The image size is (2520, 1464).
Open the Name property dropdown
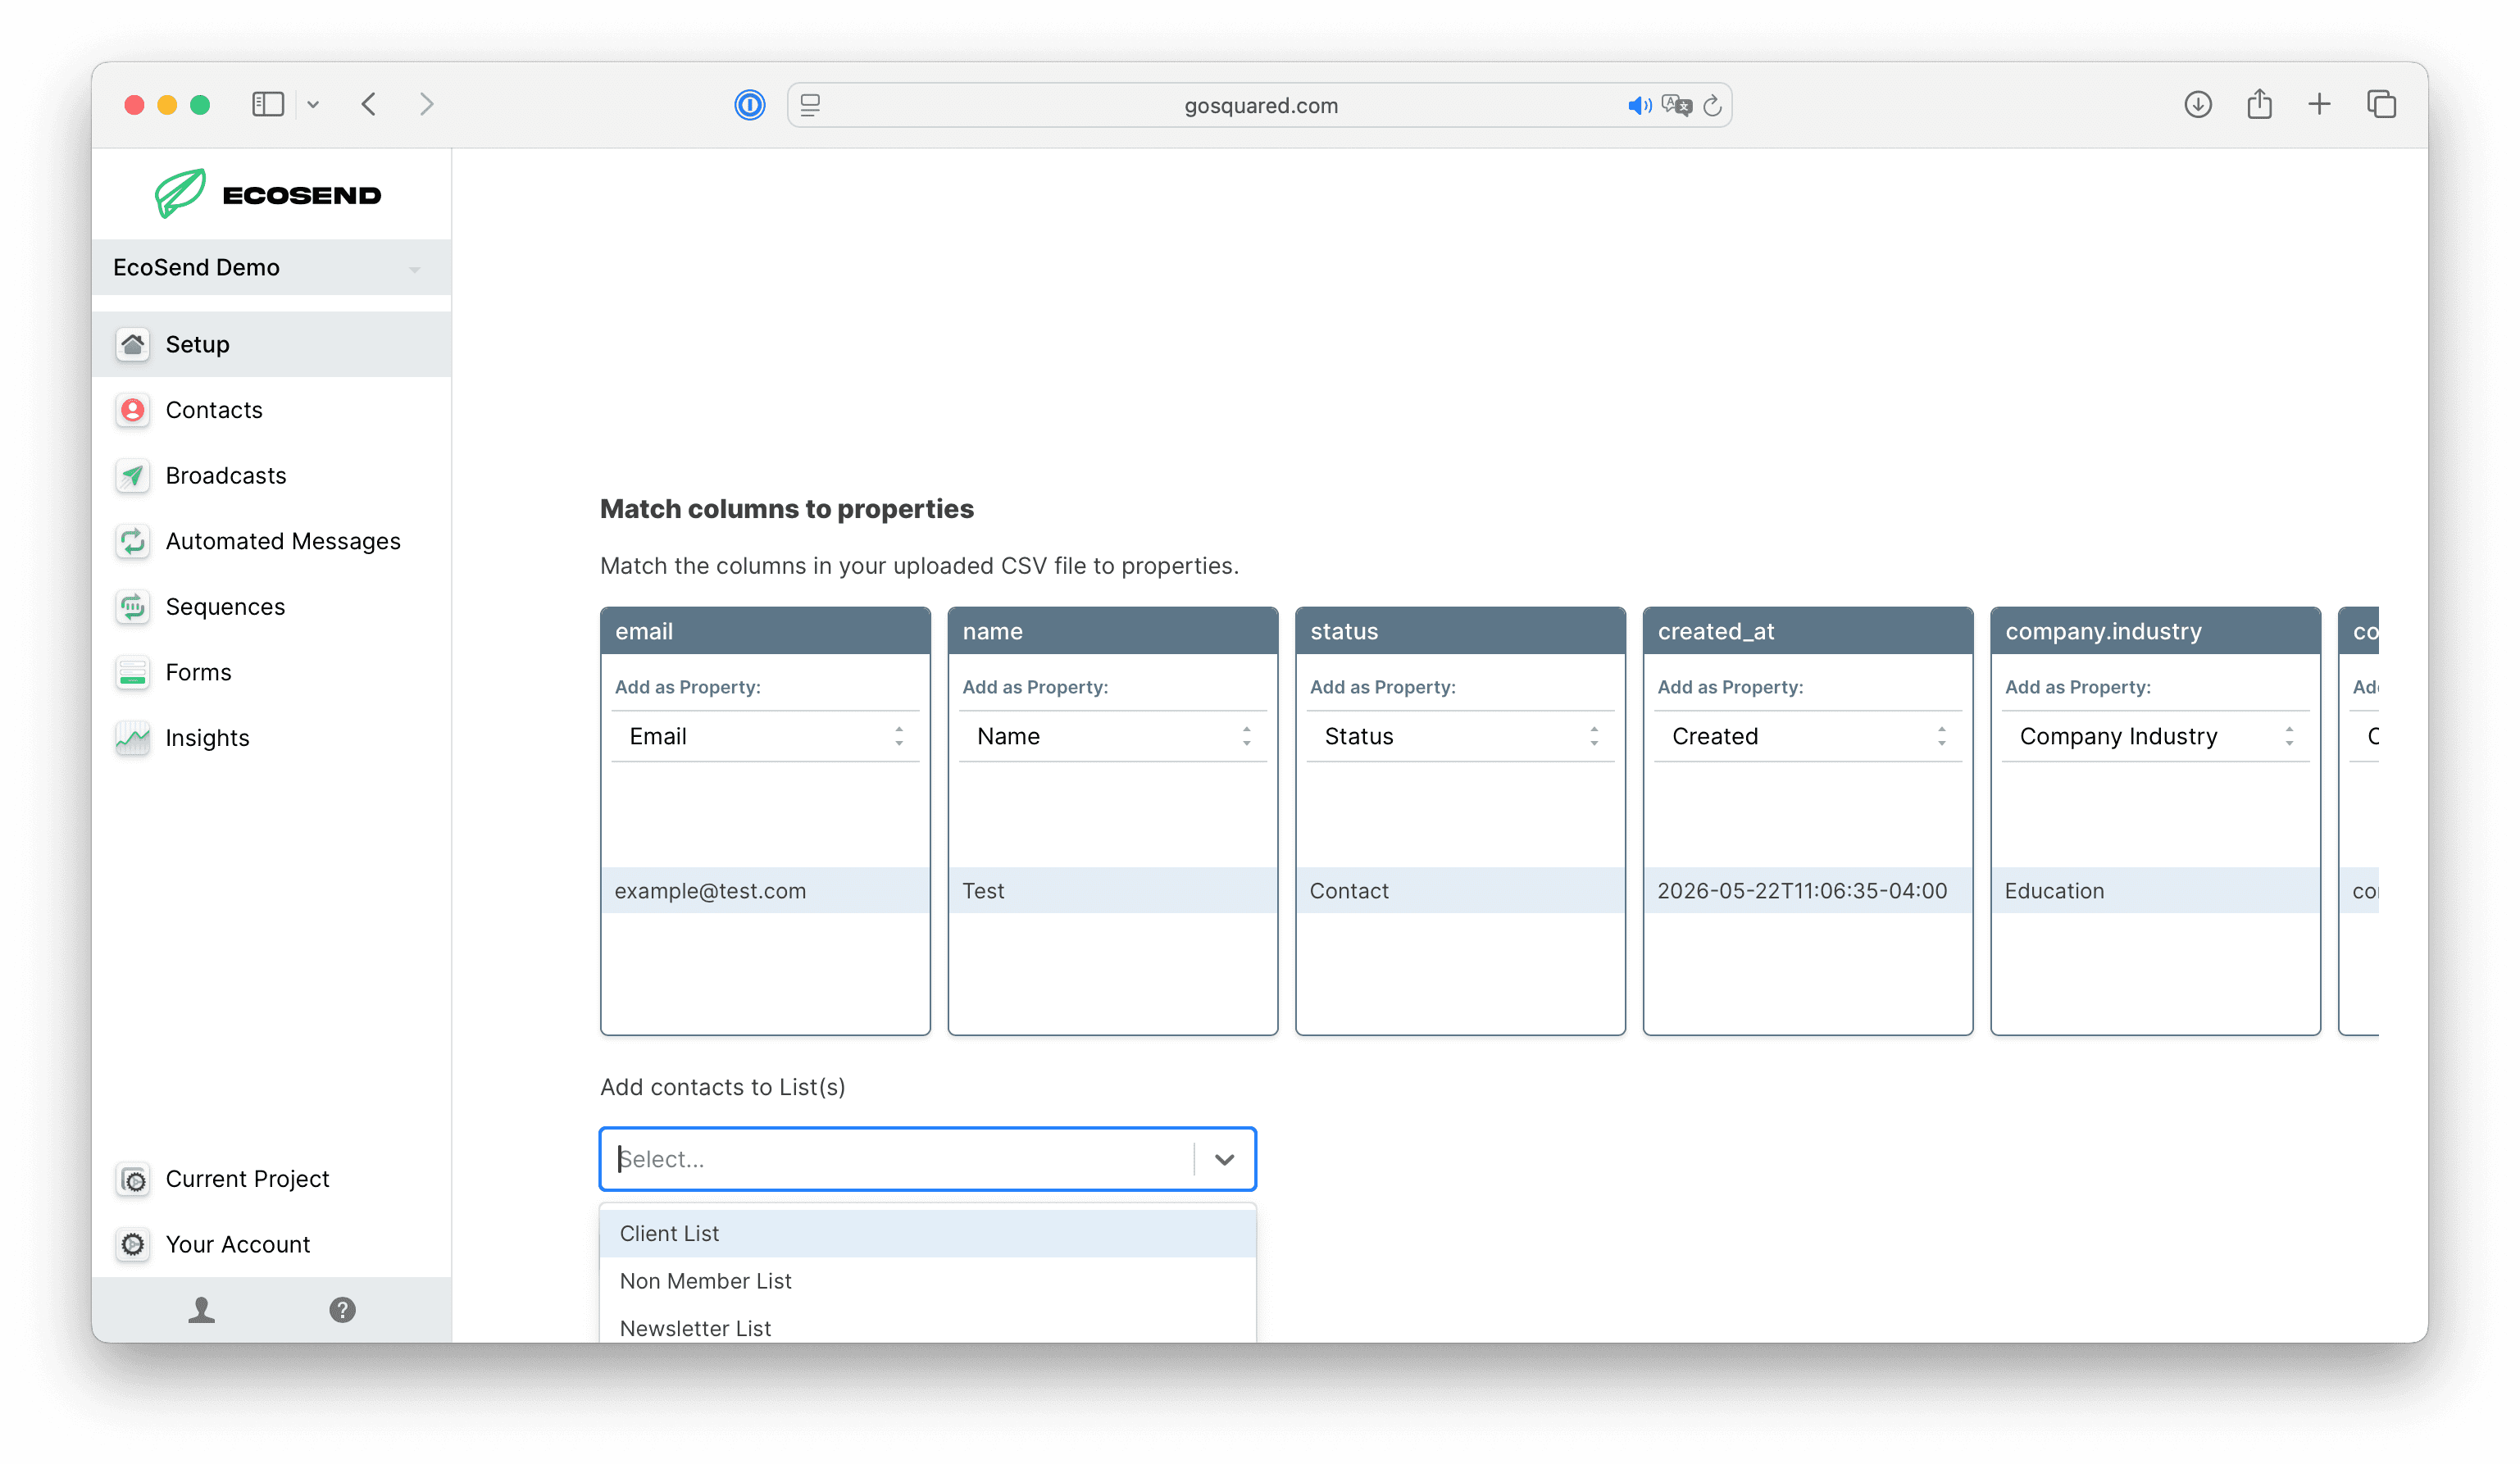click(1113, 737)
